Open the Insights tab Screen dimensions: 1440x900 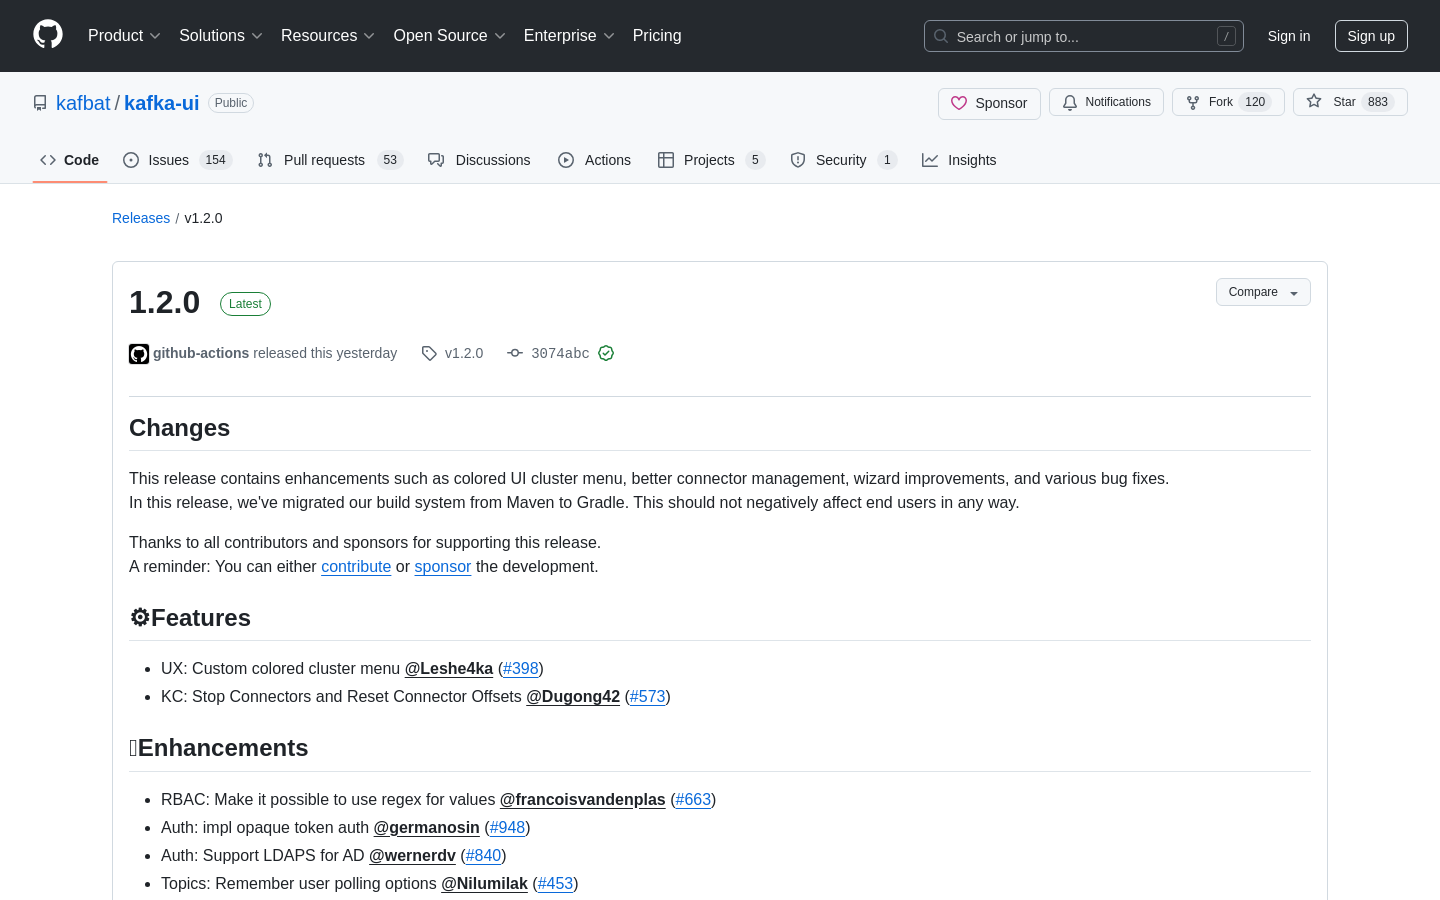[960, 160]
